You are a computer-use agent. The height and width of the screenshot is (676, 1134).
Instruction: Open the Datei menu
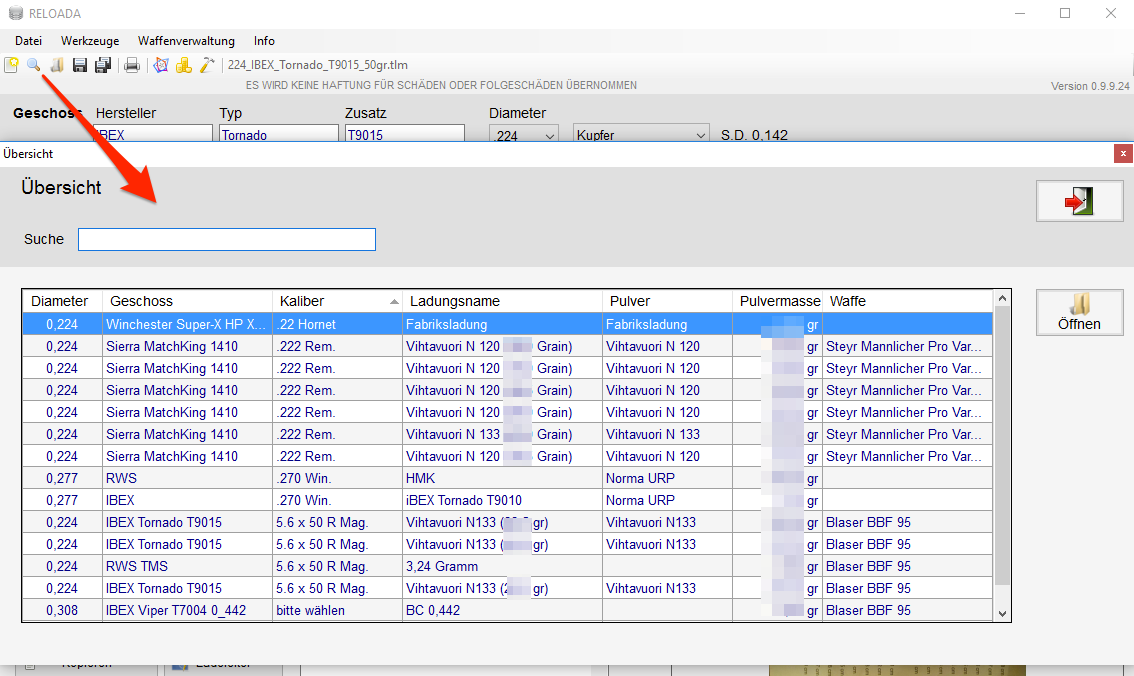(28, 41)
